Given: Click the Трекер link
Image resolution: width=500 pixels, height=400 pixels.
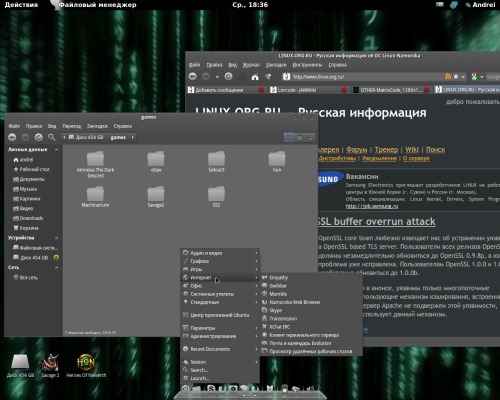Looking at the screenshot, I should point(386,149).
